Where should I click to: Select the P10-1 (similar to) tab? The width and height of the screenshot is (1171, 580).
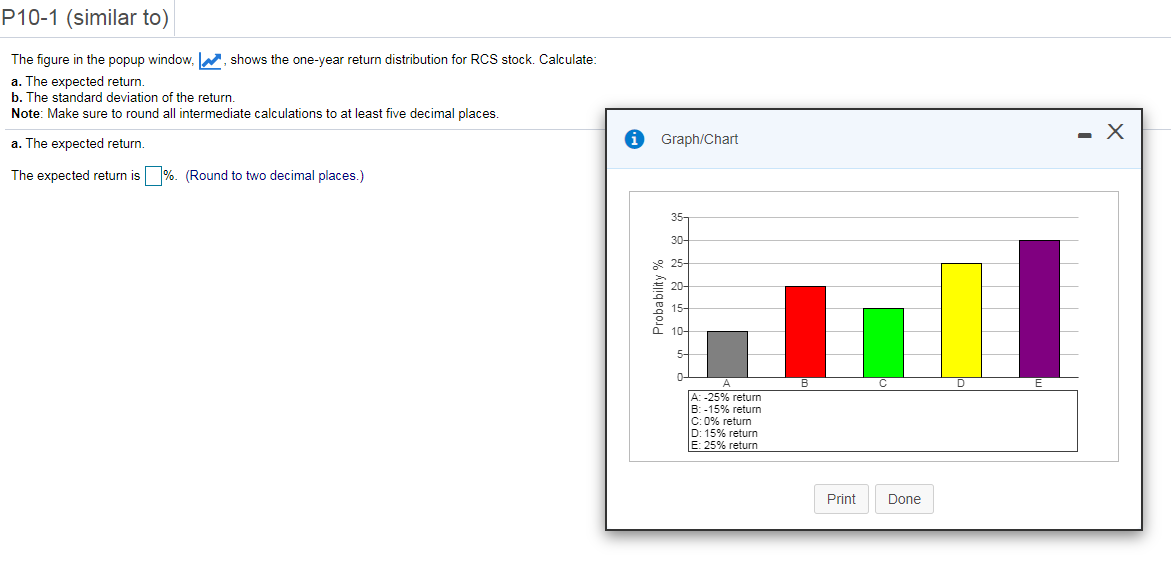pos(85,17)
